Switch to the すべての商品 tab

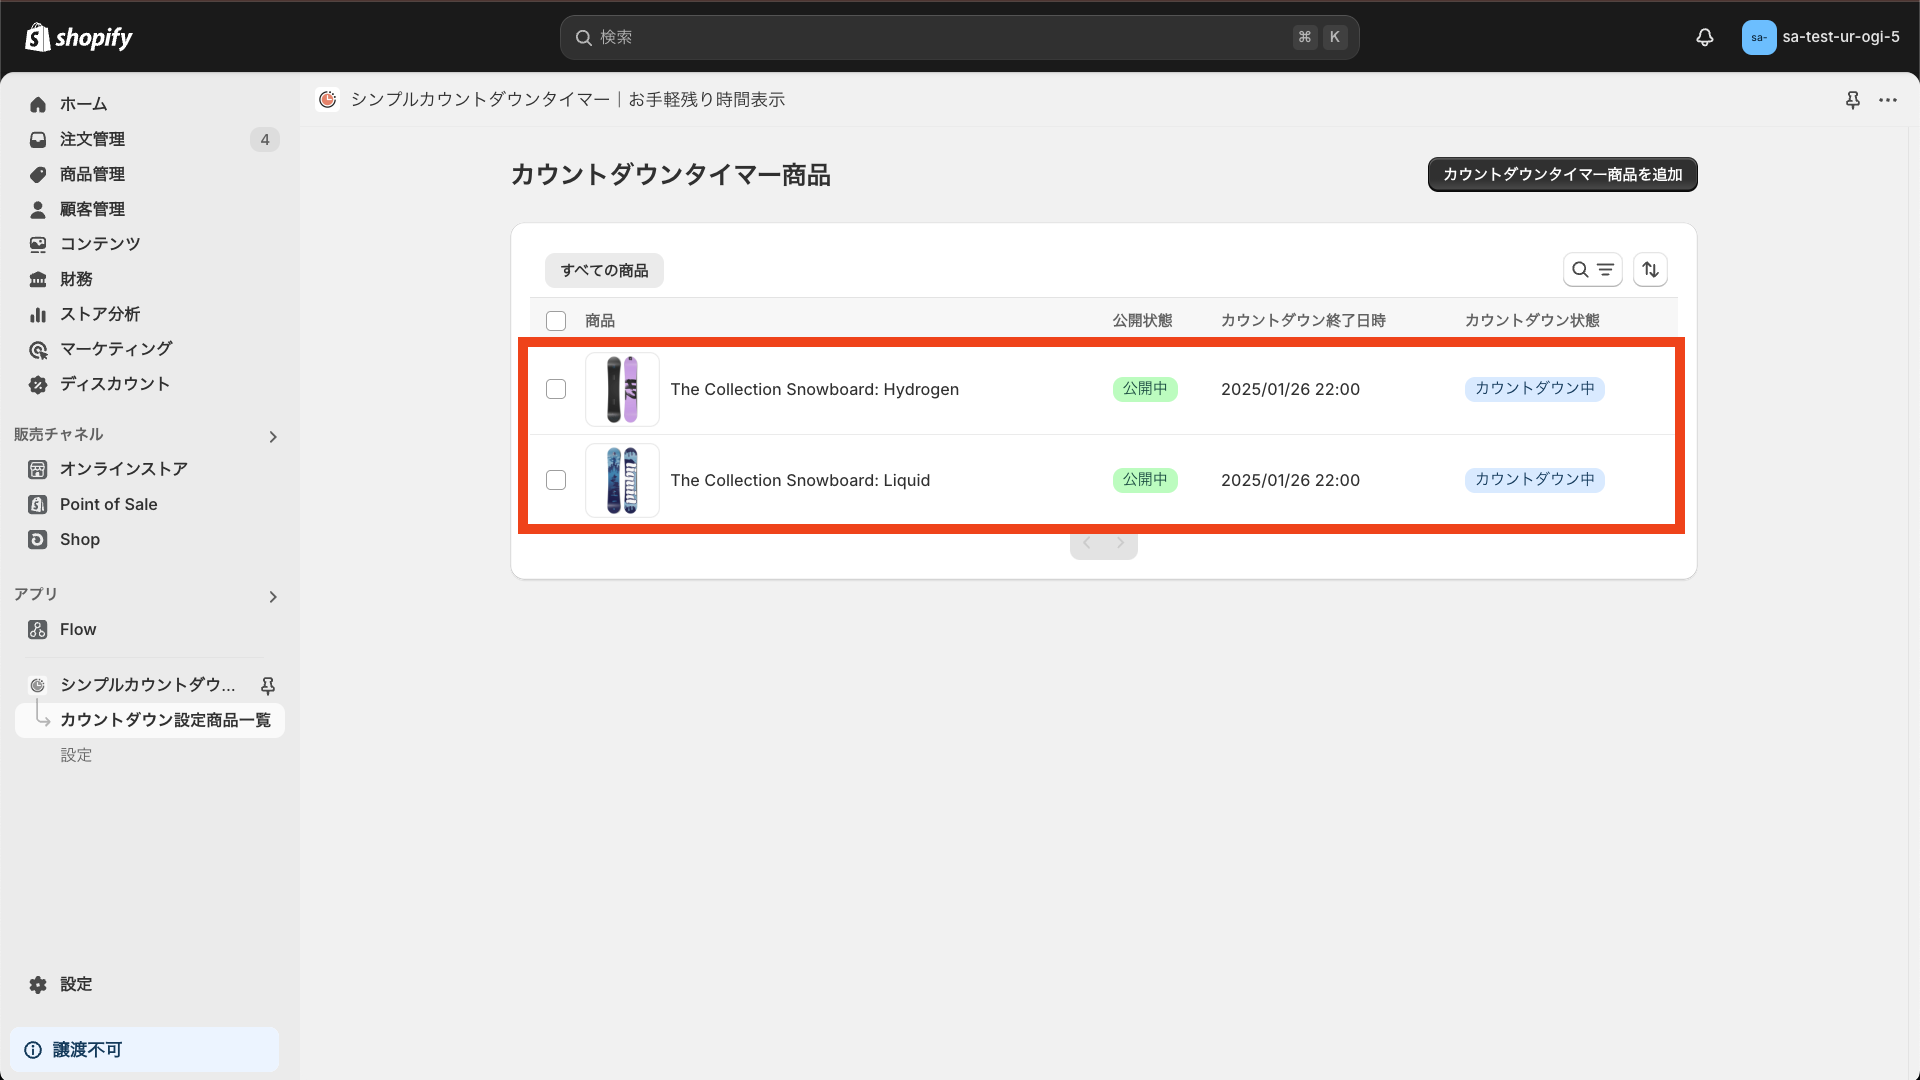click(603, 270)
